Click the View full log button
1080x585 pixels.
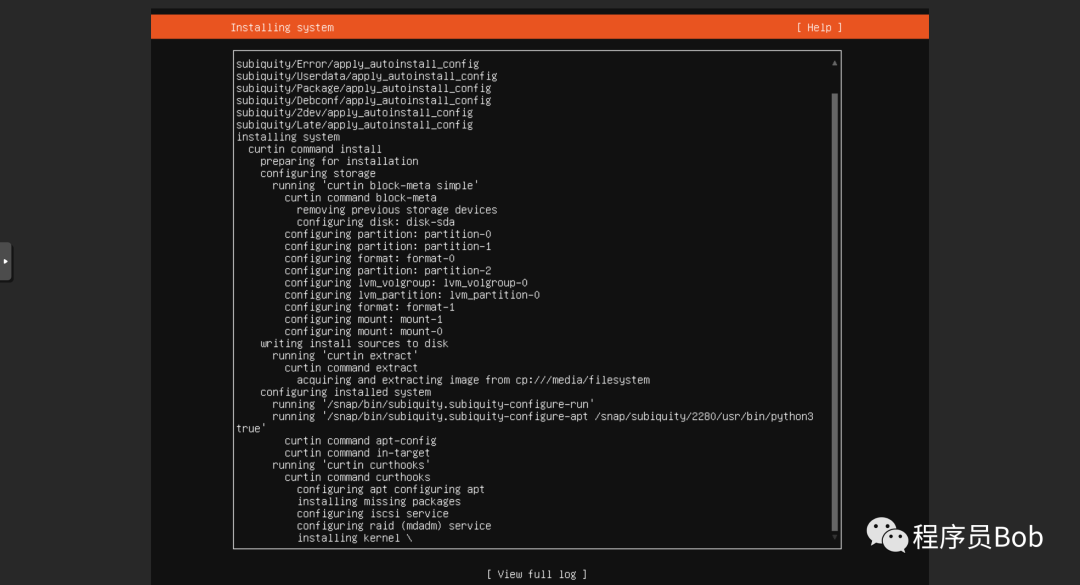pos(537,574)
